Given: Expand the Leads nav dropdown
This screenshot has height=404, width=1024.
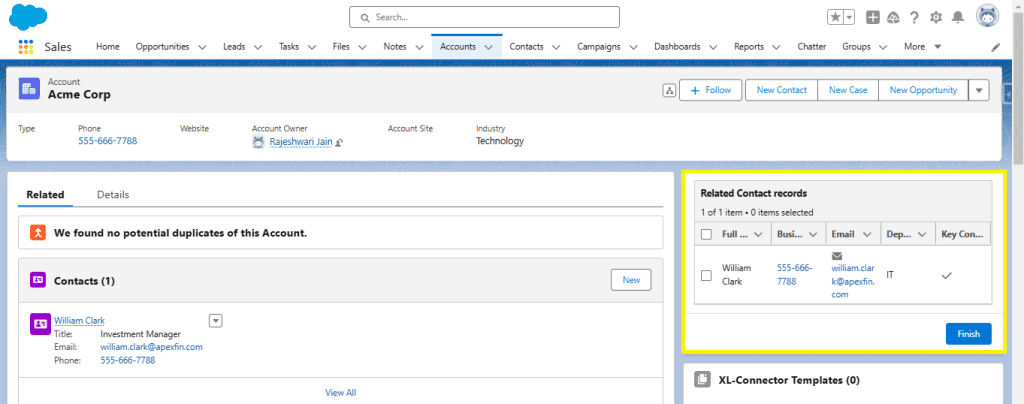Looking at the screenshot, I should click(x=257, y=47).
